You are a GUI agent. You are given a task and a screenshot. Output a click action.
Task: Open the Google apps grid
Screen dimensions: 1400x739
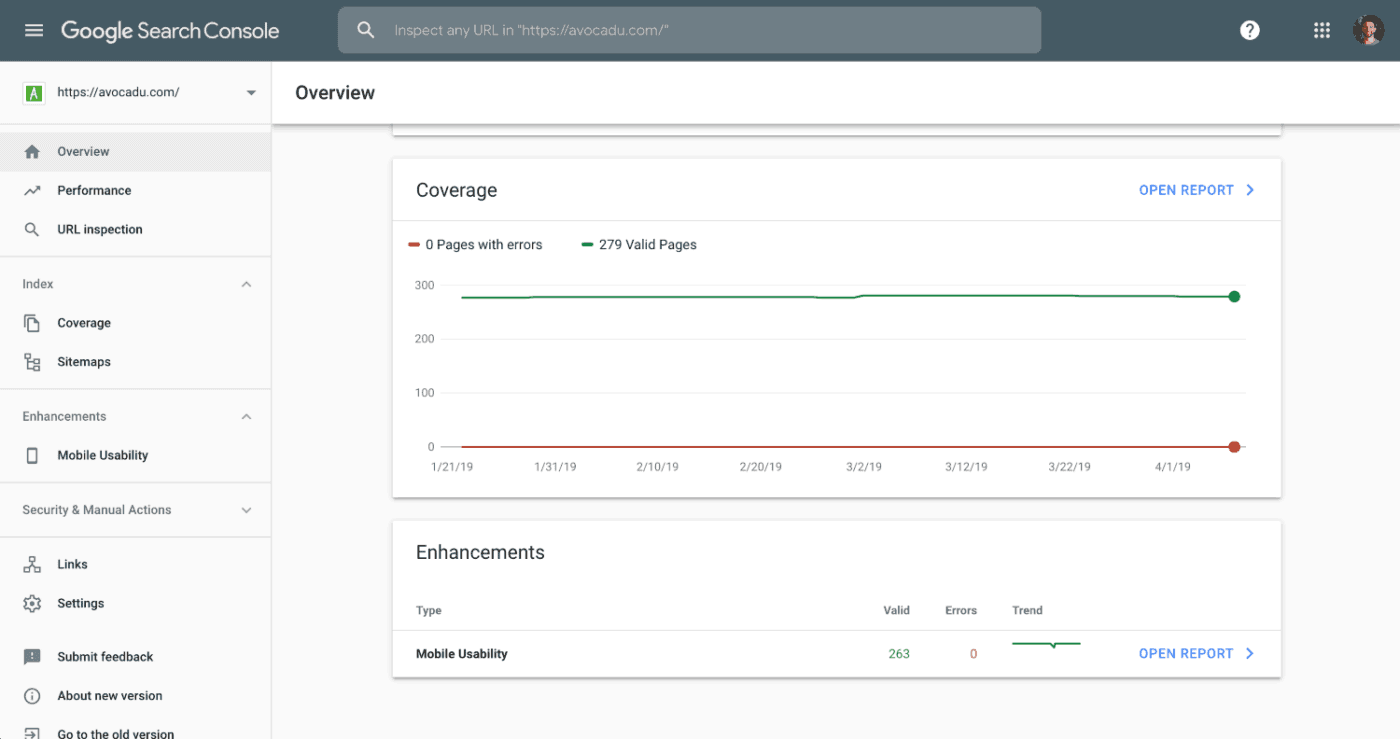coord(1321,29)
